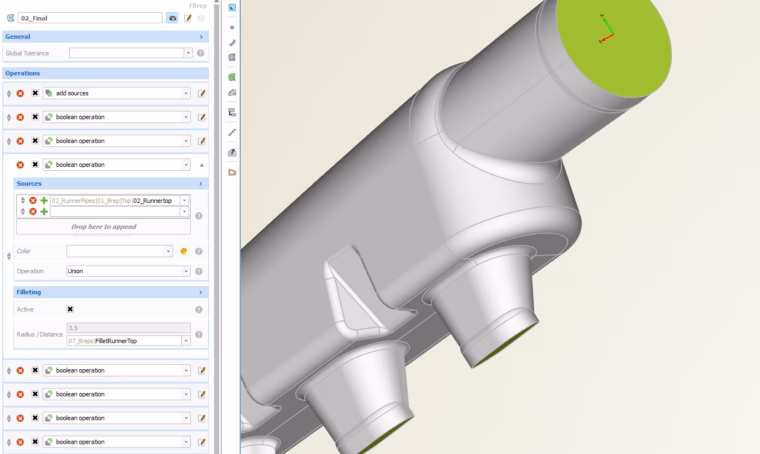The height and width of the screenshot is (454, 760).
Task: Click the Drop here to append area
Action: [103, 227]
